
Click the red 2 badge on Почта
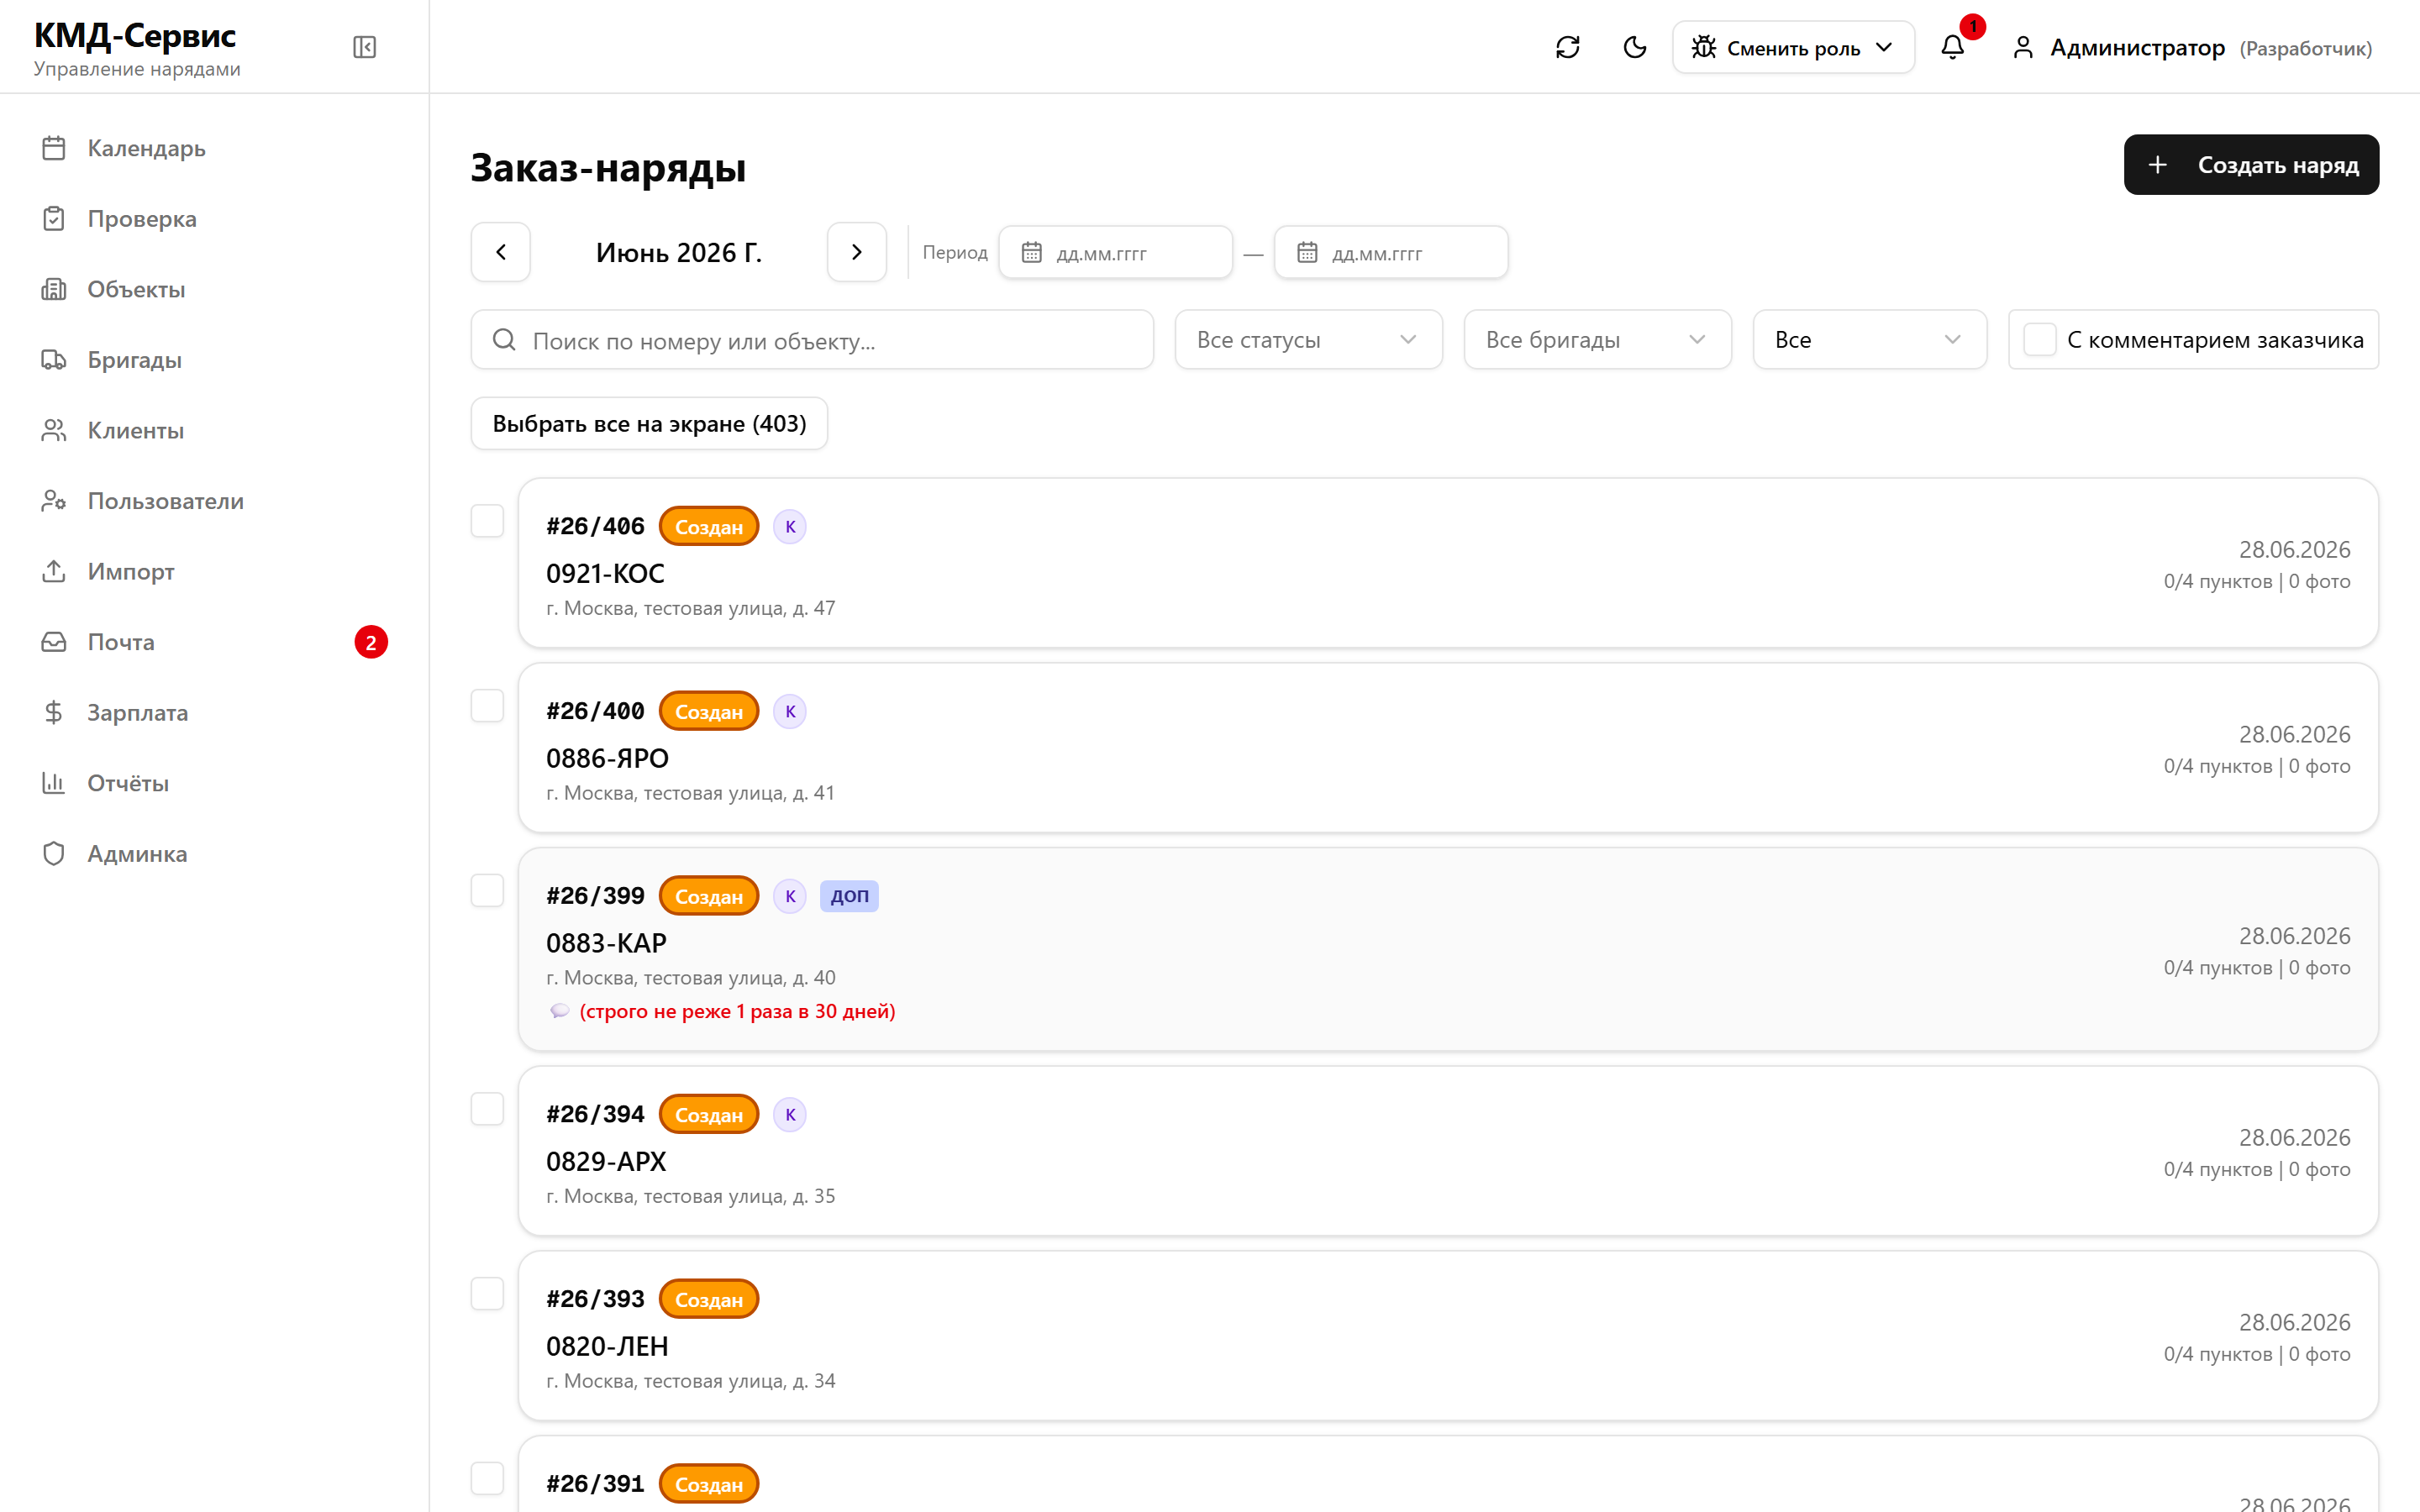pos(371,642)
